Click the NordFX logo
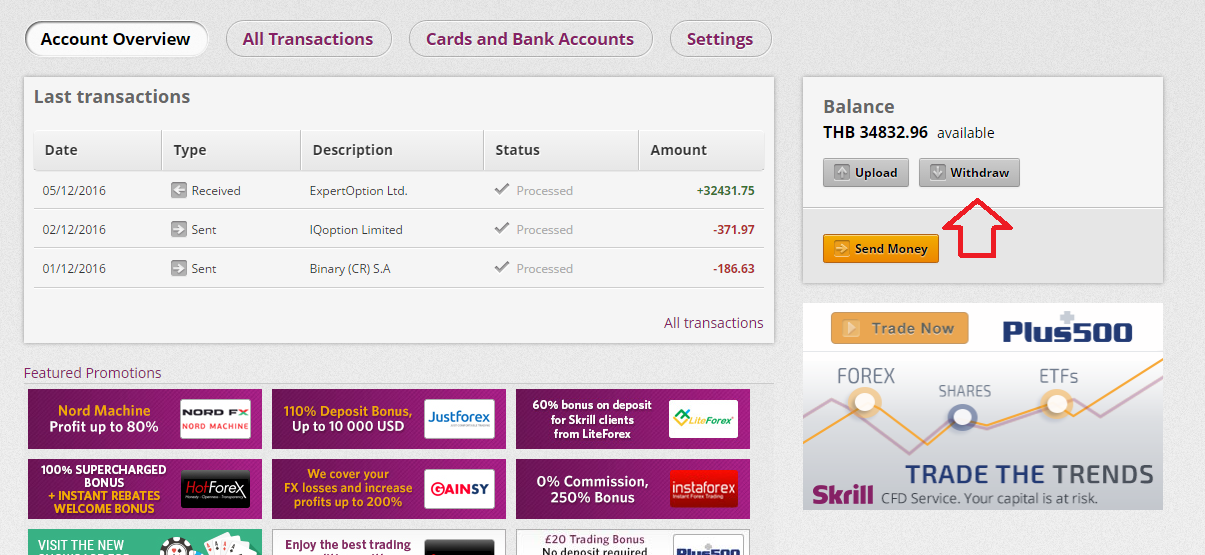The width and height of the screenshot is (1205, 555). click(x=214, y=419)
